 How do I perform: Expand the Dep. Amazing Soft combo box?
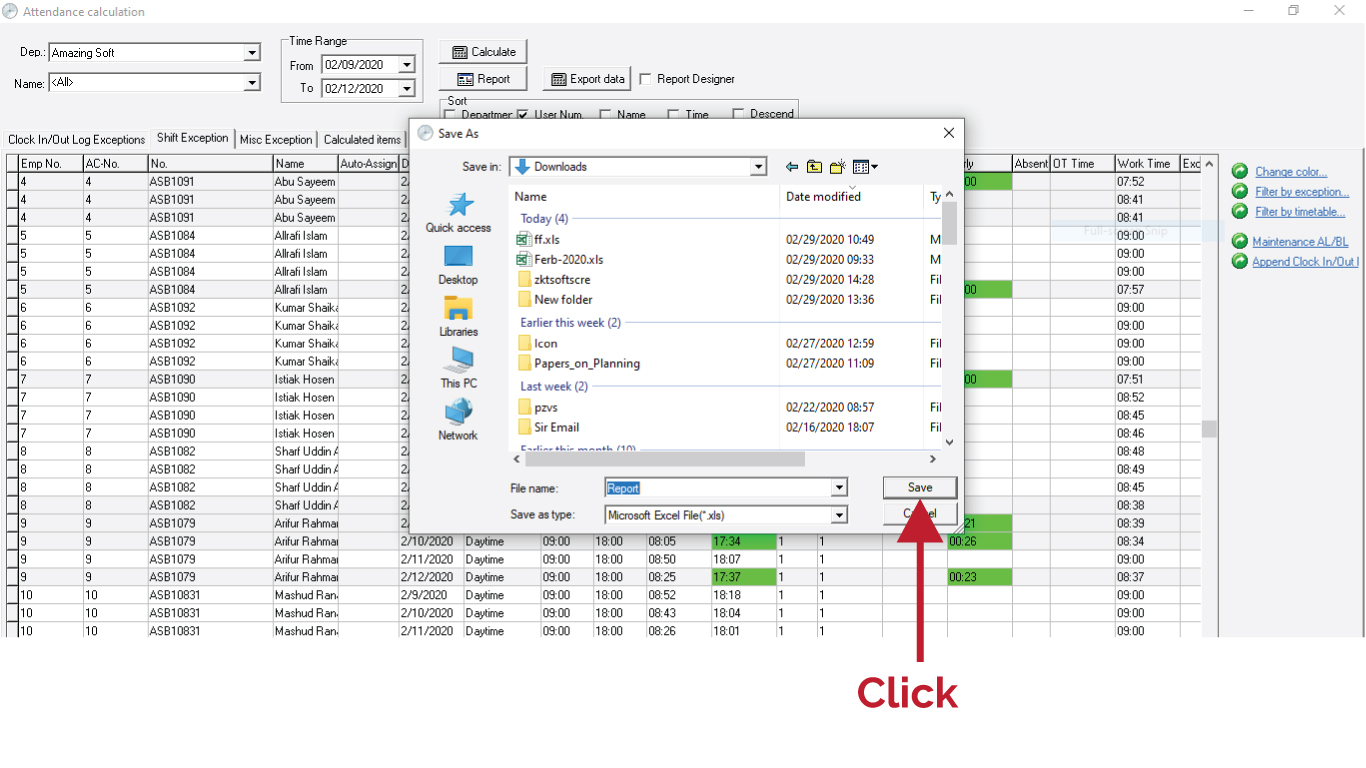[x=252, y=53]
